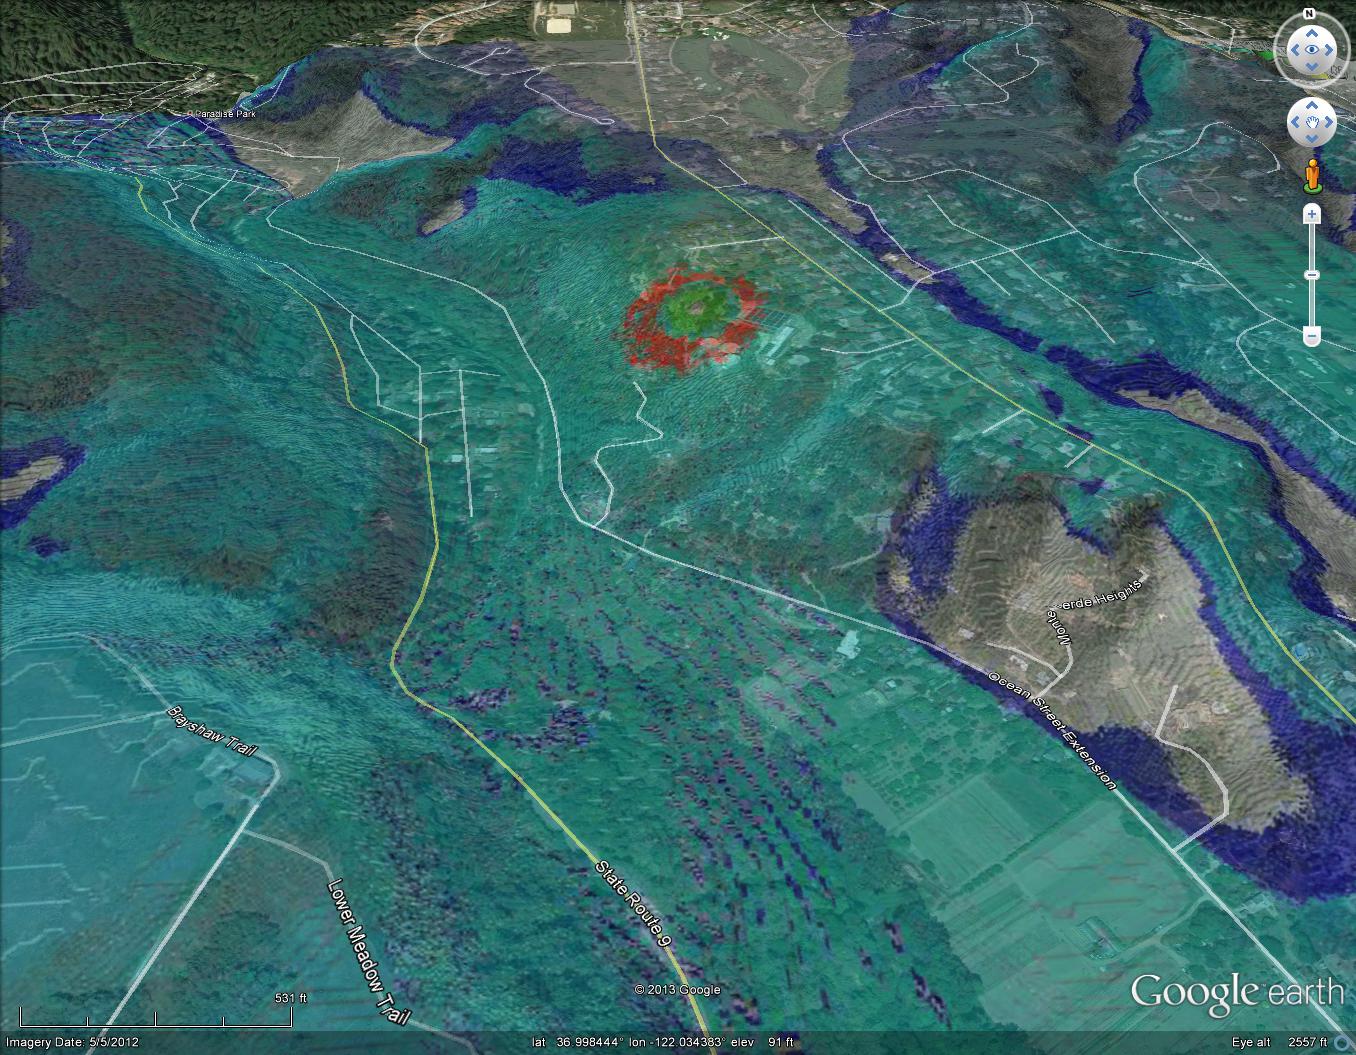Click the hand icon in the Move joystick
Image resolution: width=1356 pixels, height=1055 pixels.
coord(1310,123)
